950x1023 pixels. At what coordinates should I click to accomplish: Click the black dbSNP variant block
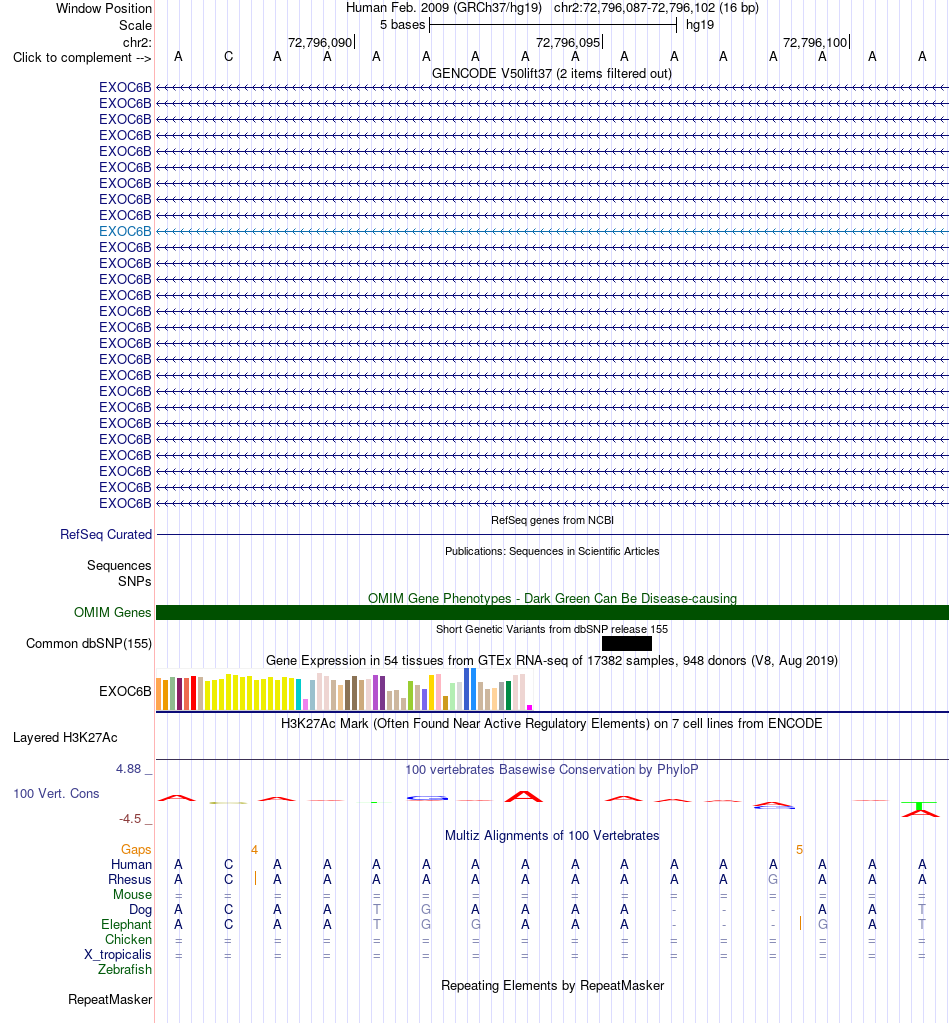(x=626, y=643)
